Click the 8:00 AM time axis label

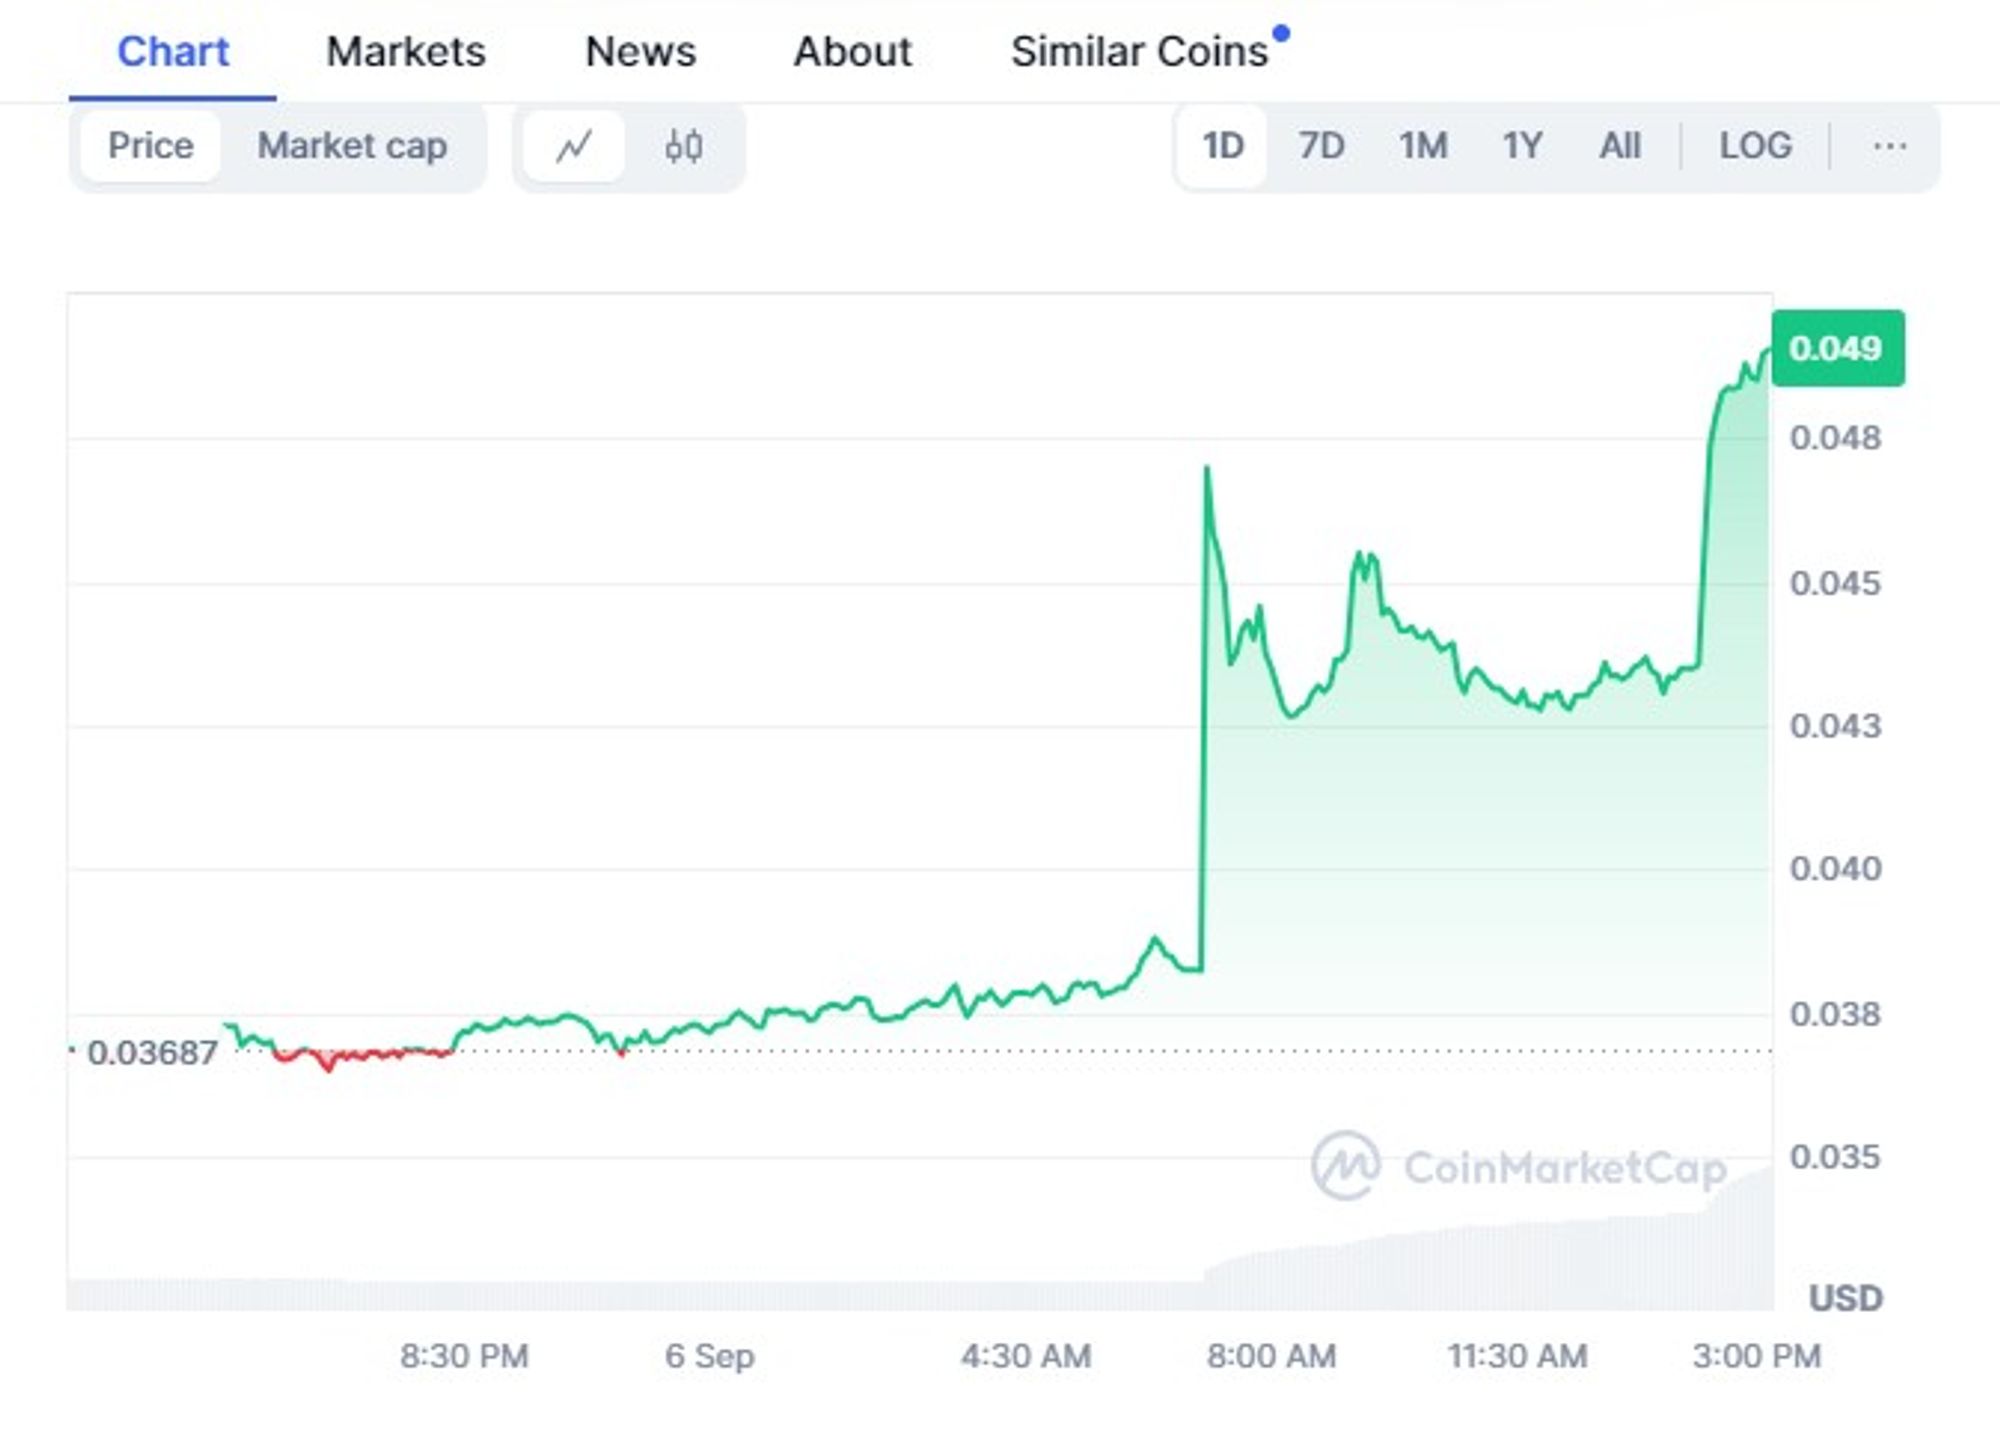tap(1271, 1356)
